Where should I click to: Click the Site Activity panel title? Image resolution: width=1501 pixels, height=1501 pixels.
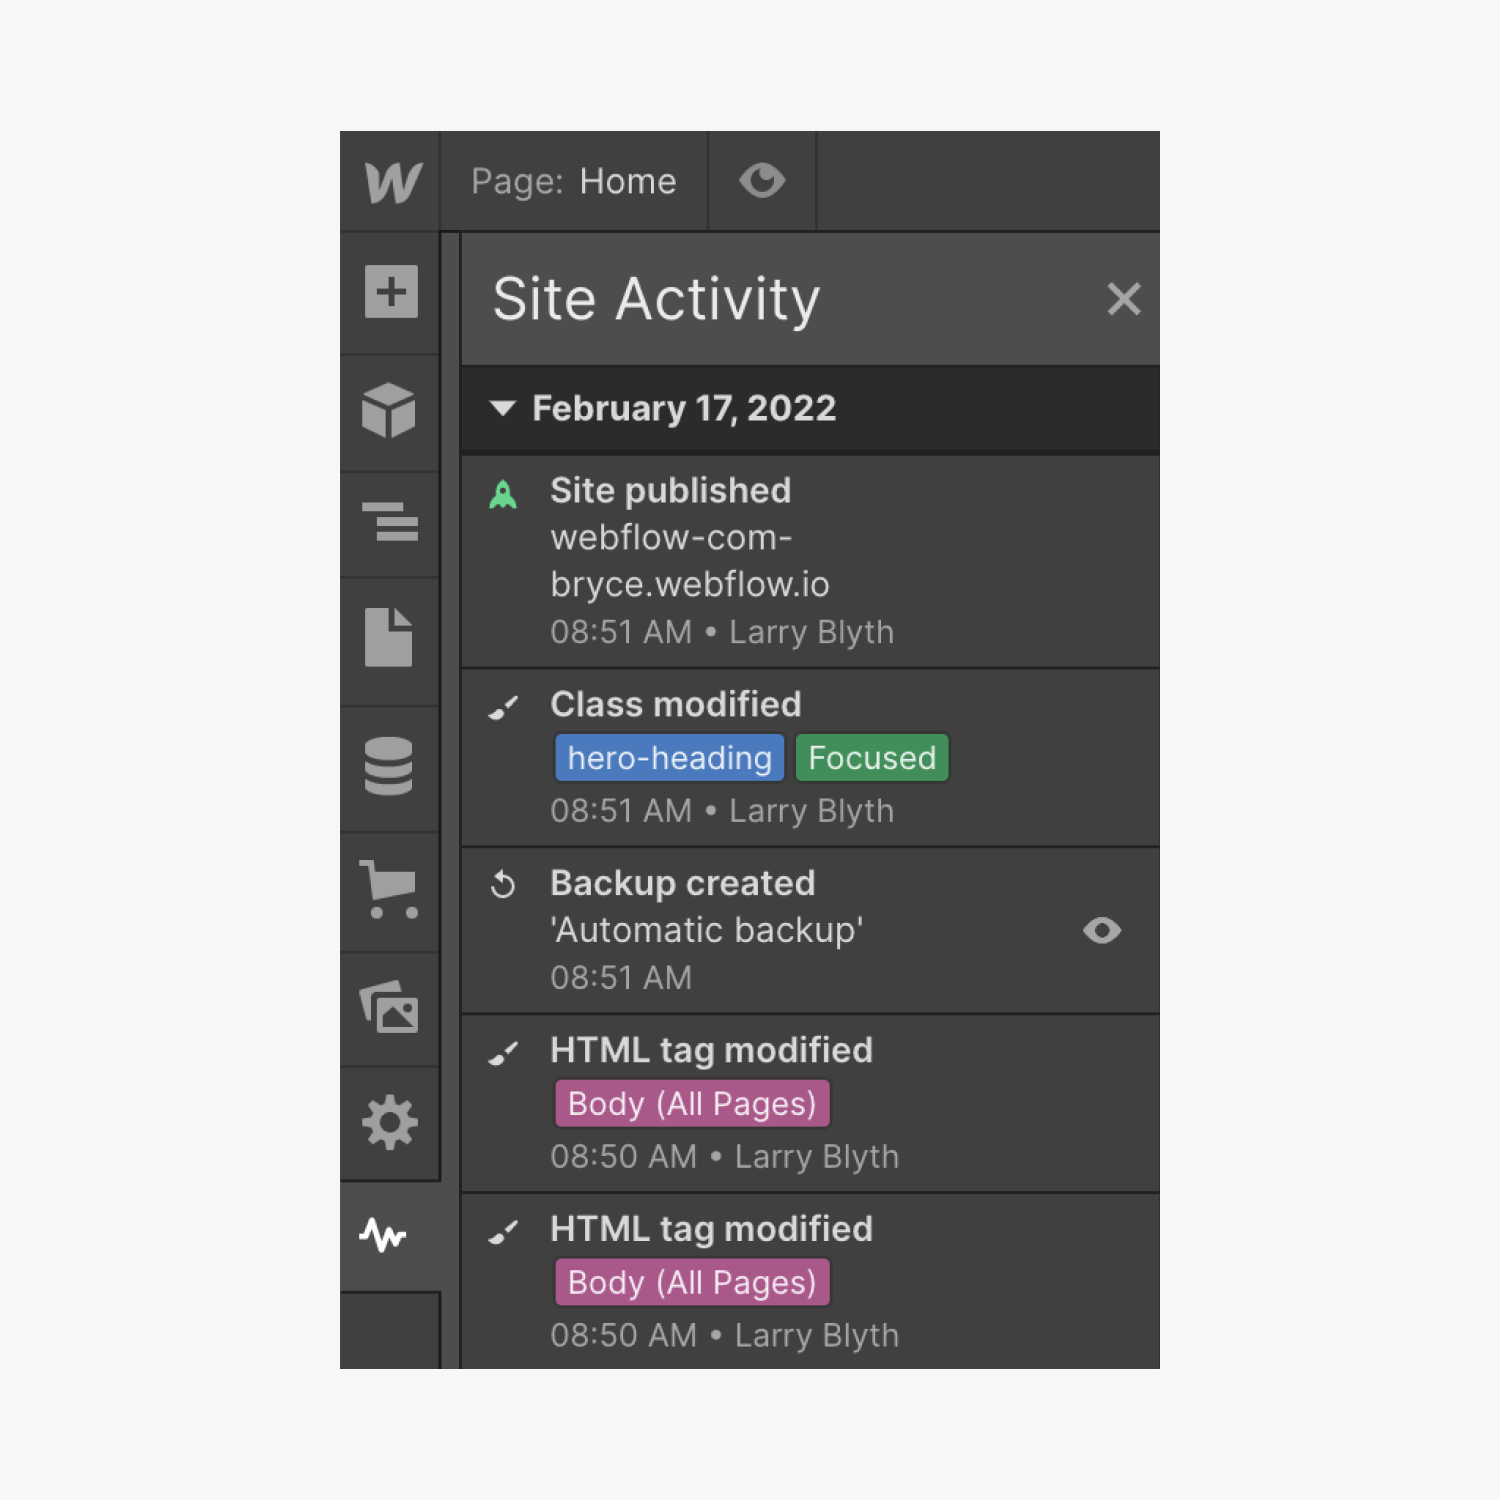click(x=656, y=300)
